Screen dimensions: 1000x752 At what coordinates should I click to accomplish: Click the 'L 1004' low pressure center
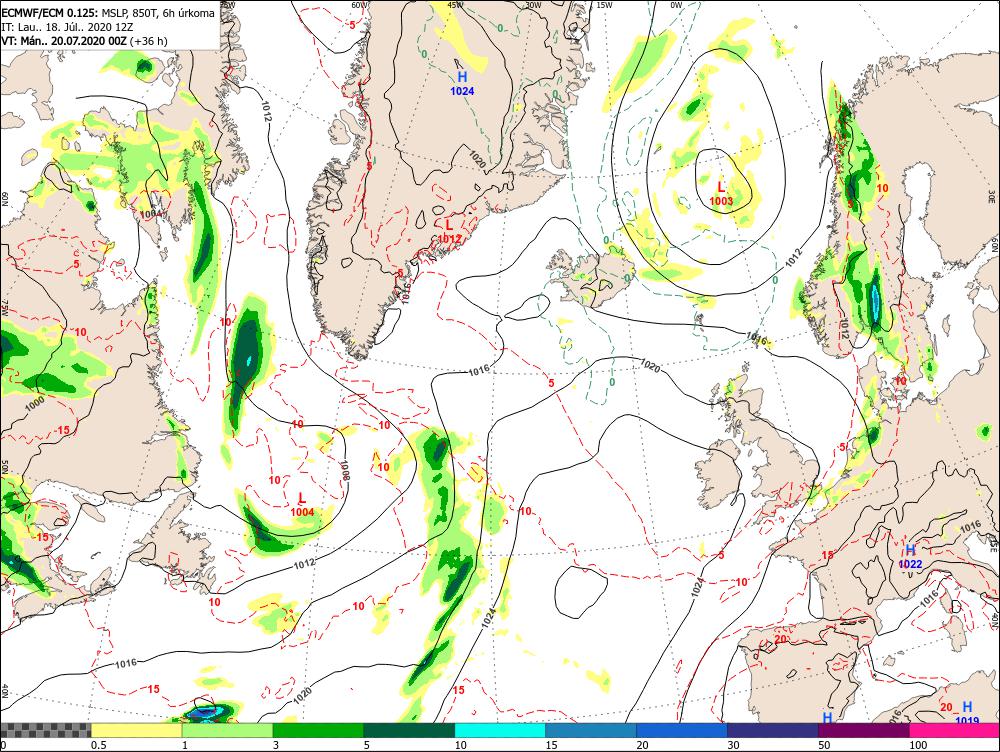(302, 505)
